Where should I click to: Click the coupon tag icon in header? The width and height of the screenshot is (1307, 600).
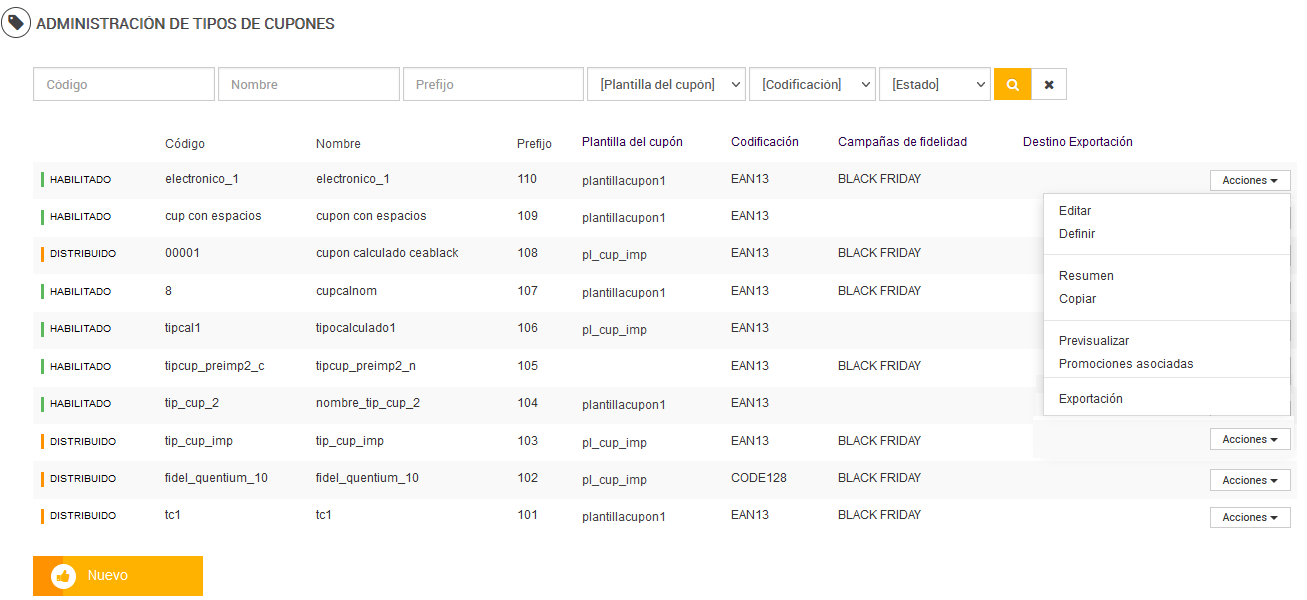point(16,23)
